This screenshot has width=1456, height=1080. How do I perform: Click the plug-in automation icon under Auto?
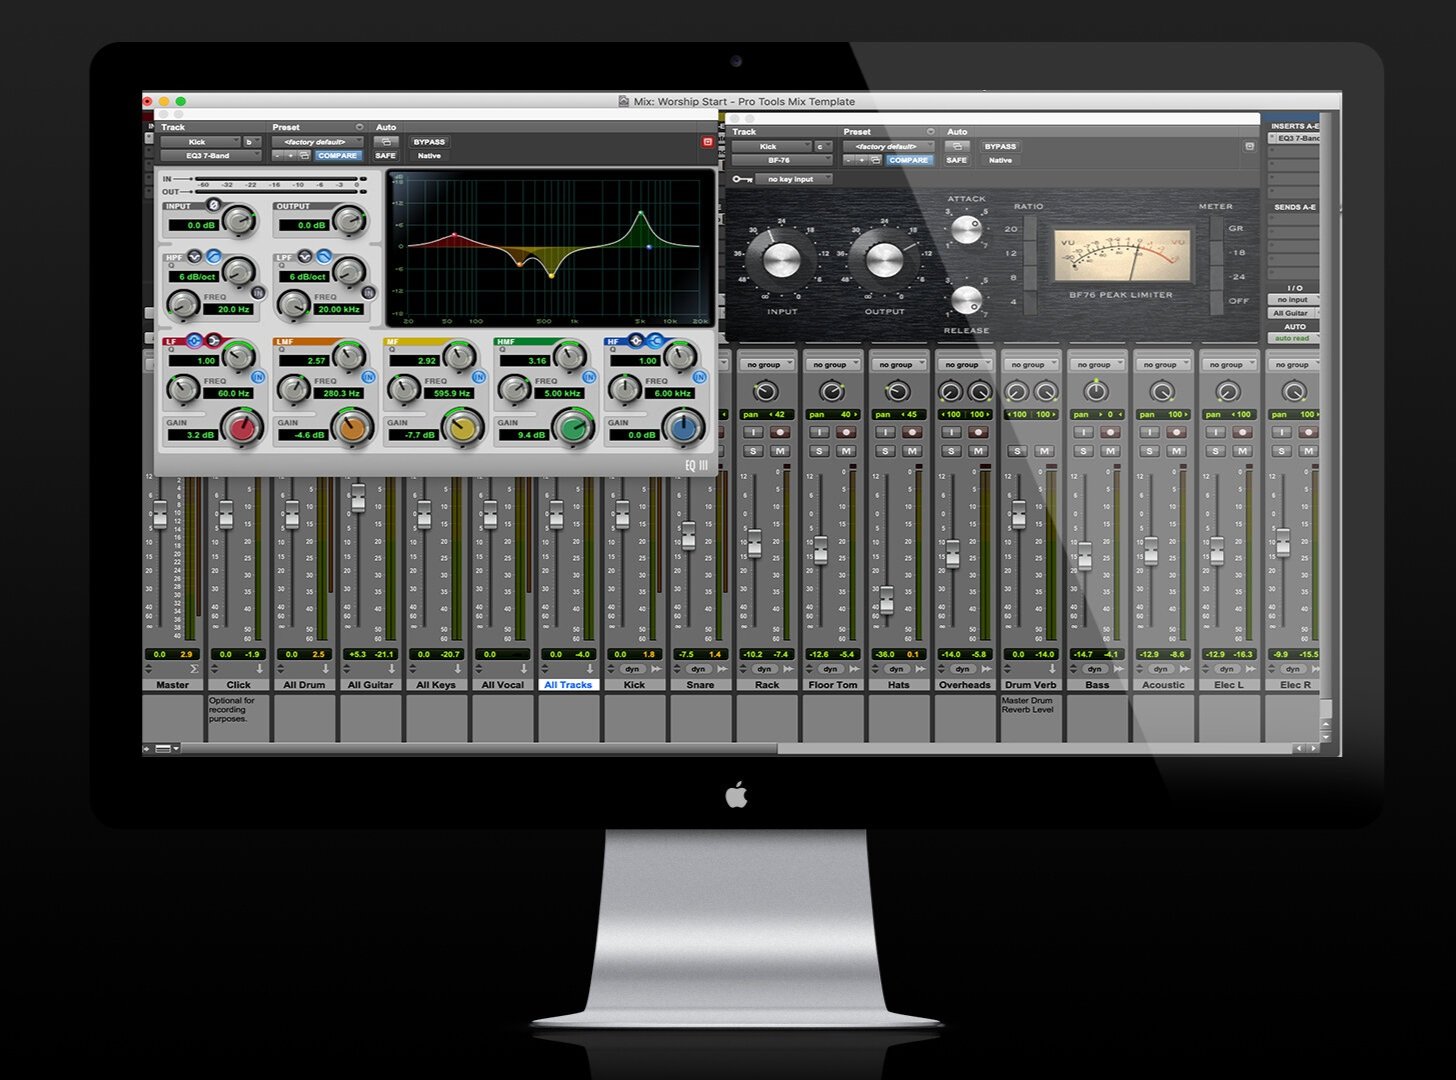pyautogui.click(x=387, y=142)
